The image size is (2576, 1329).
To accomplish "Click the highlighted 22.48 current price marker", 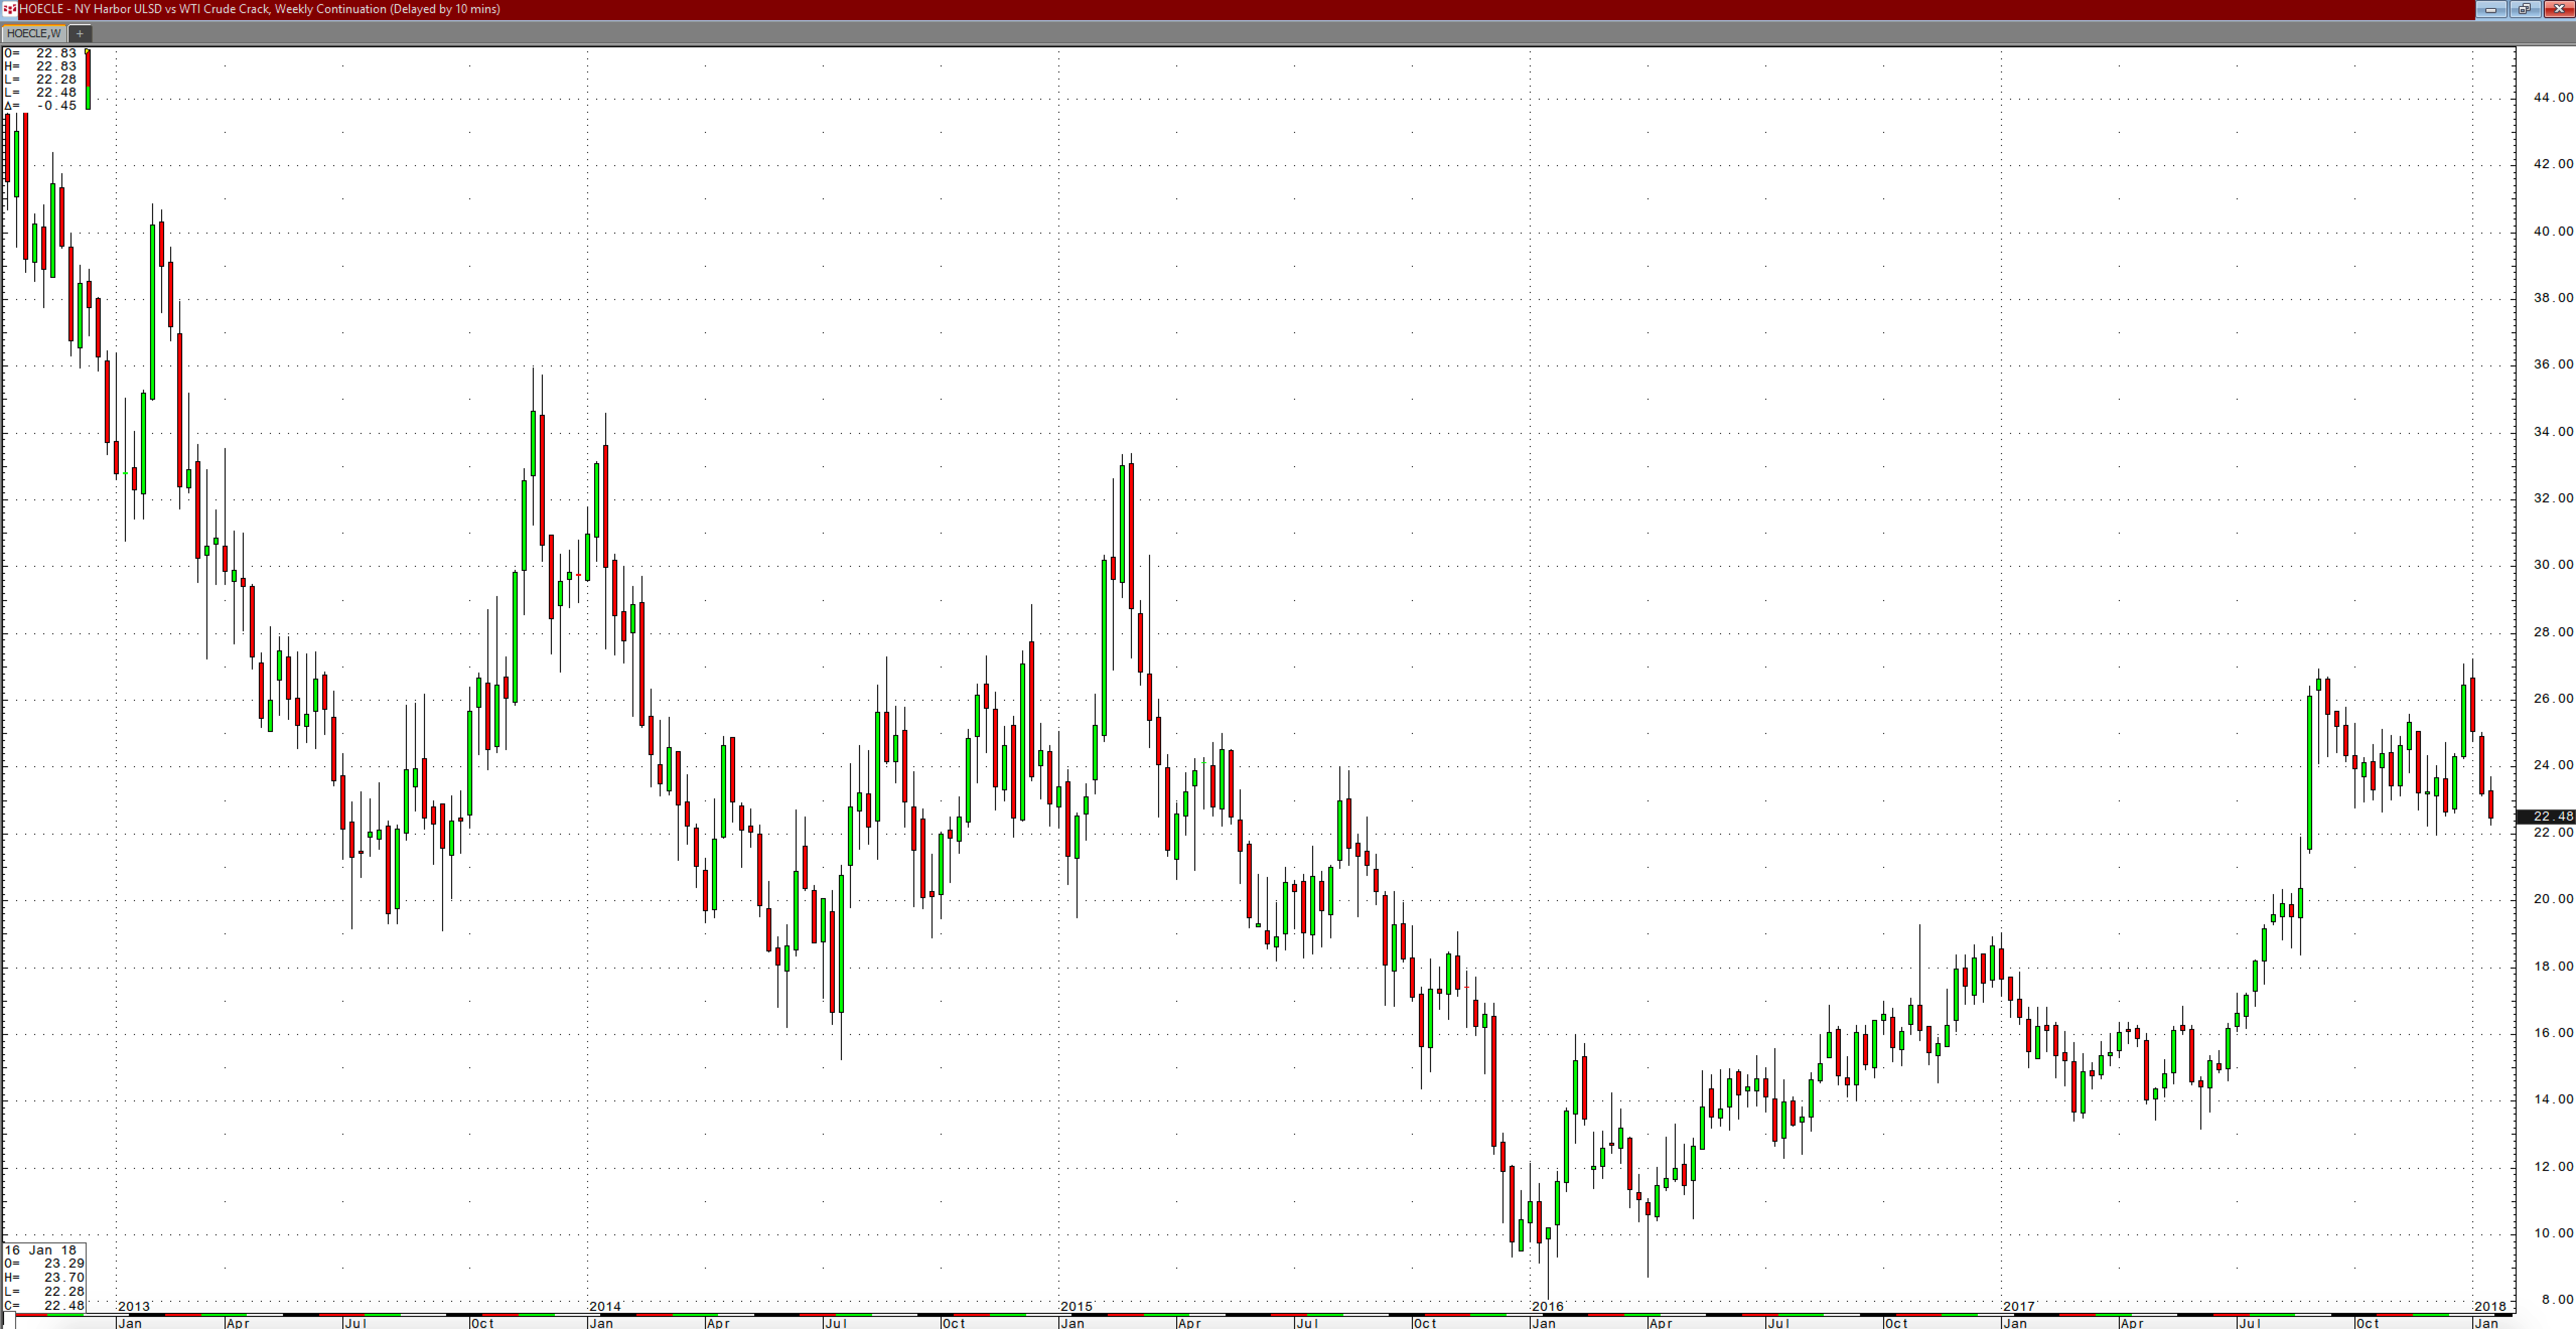I will 2546,816.
